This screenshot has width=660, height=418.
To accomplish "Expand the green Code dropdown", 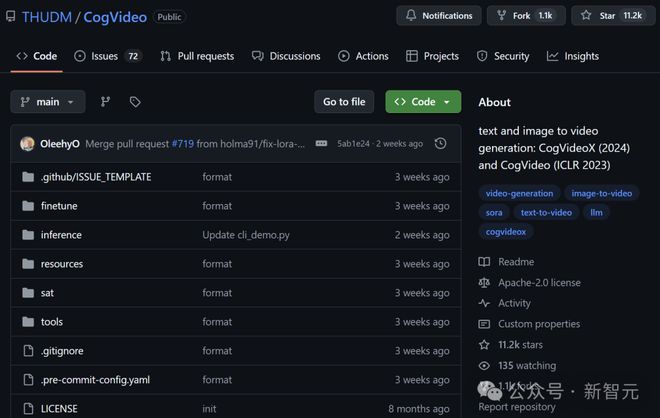I will pyautogui.click(x=423, y=102).
